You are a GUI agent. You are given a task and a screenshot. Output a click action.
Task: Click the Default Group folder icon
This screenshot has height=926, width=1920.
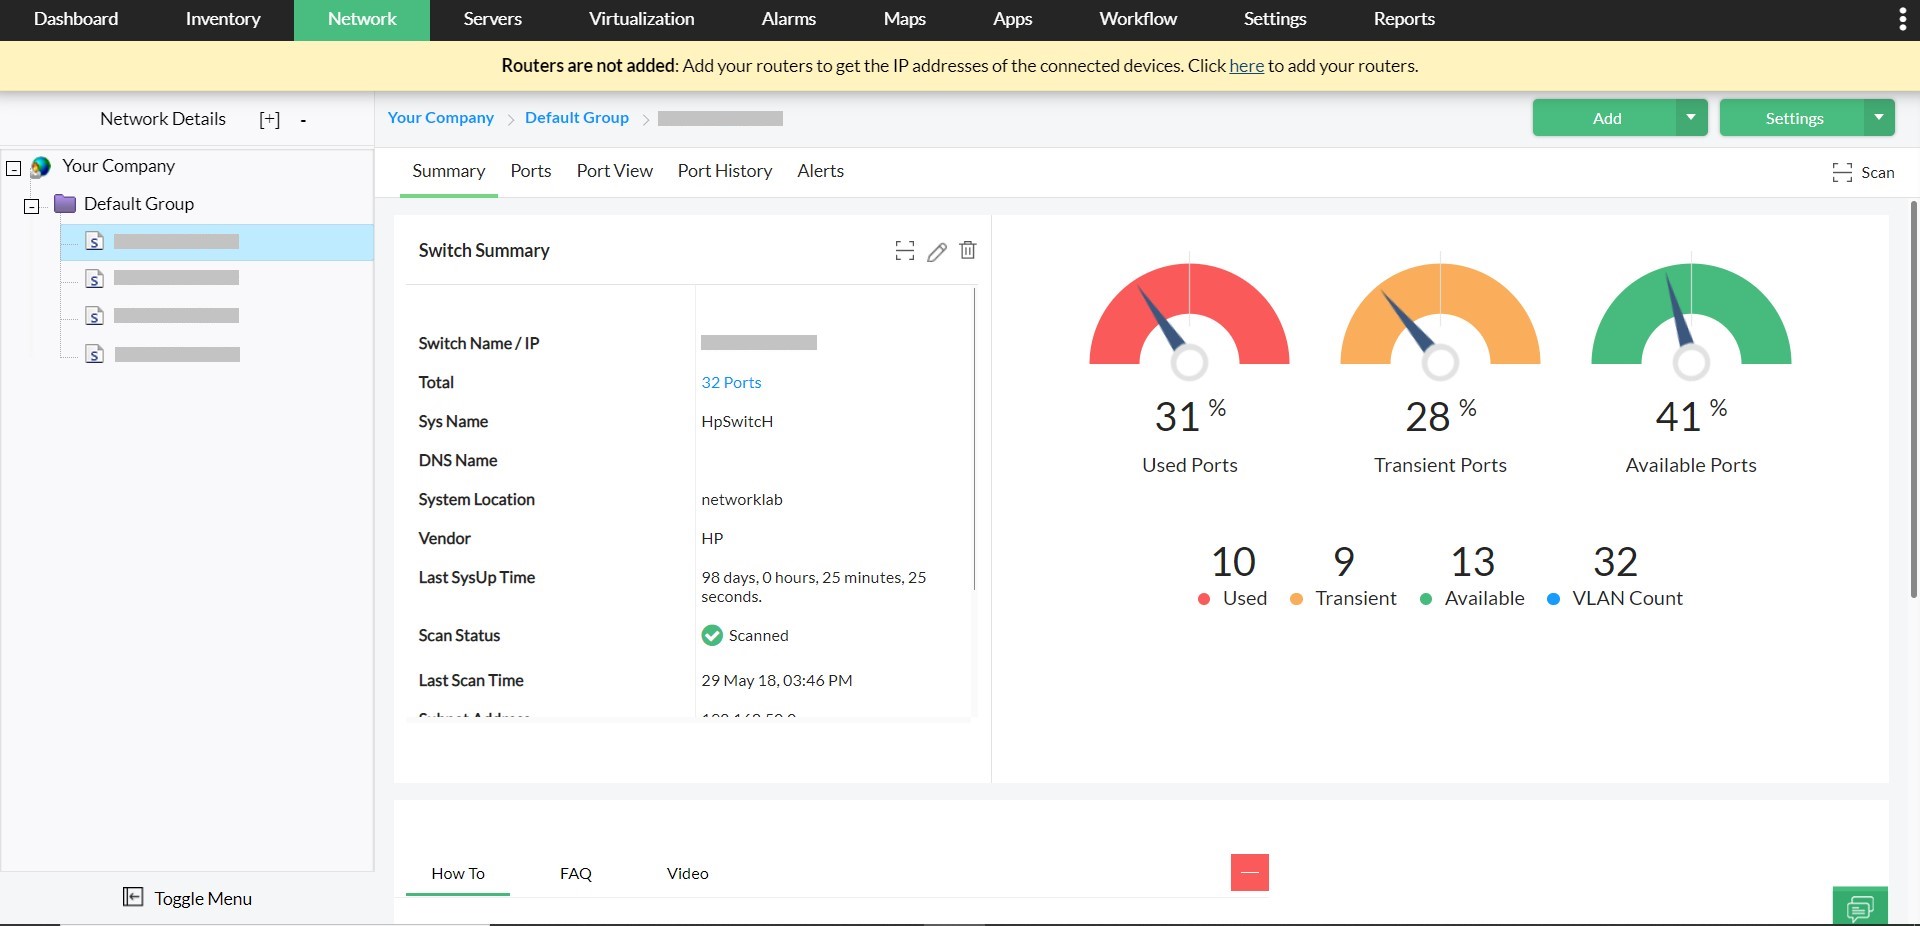(x=65, y=204)
